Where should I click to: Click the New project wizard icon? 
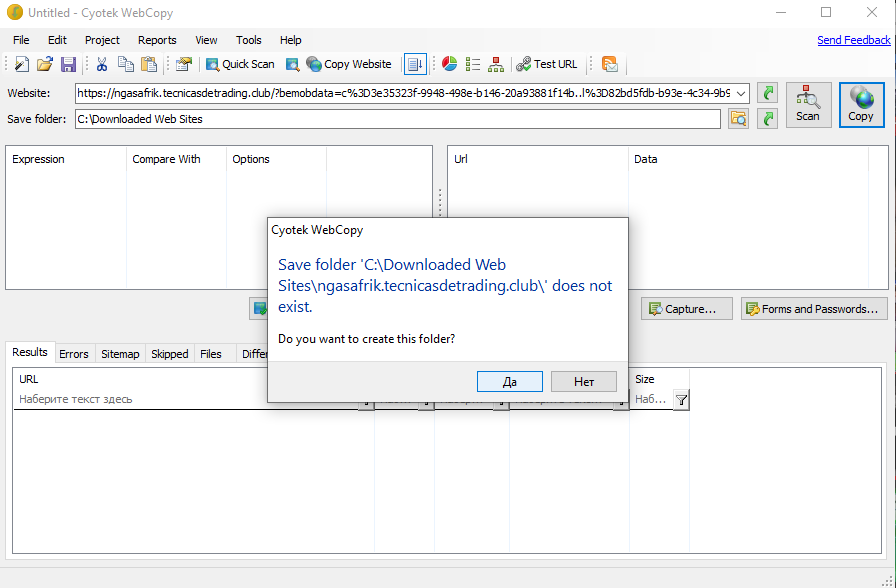pyautogui.click(x=22, y=64)
